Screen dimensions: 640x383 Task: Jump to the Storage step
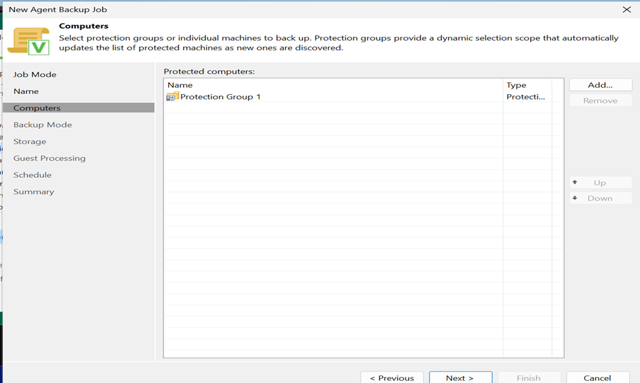coord(29,142)
